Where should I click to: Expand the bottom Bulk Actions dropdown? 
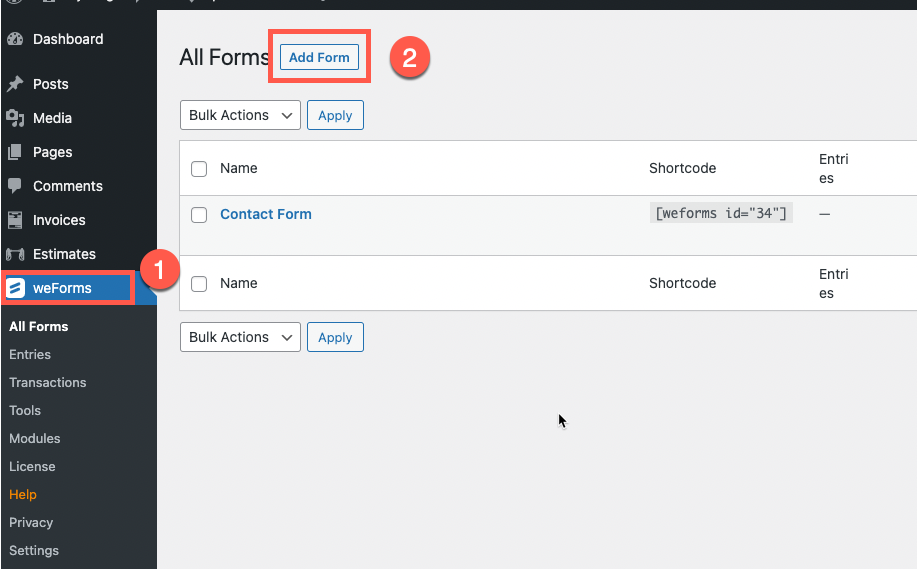(x=240, y=338)
